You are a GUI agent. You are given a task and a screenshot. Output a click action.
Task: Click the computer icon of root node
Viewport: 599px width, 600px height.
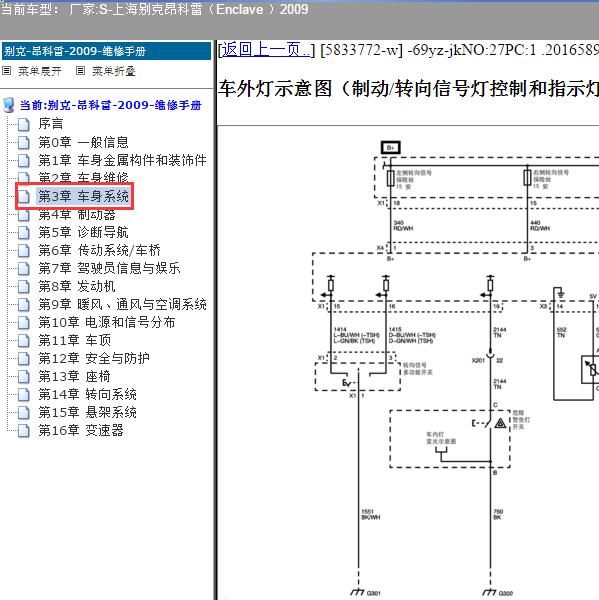click(9, 105)
